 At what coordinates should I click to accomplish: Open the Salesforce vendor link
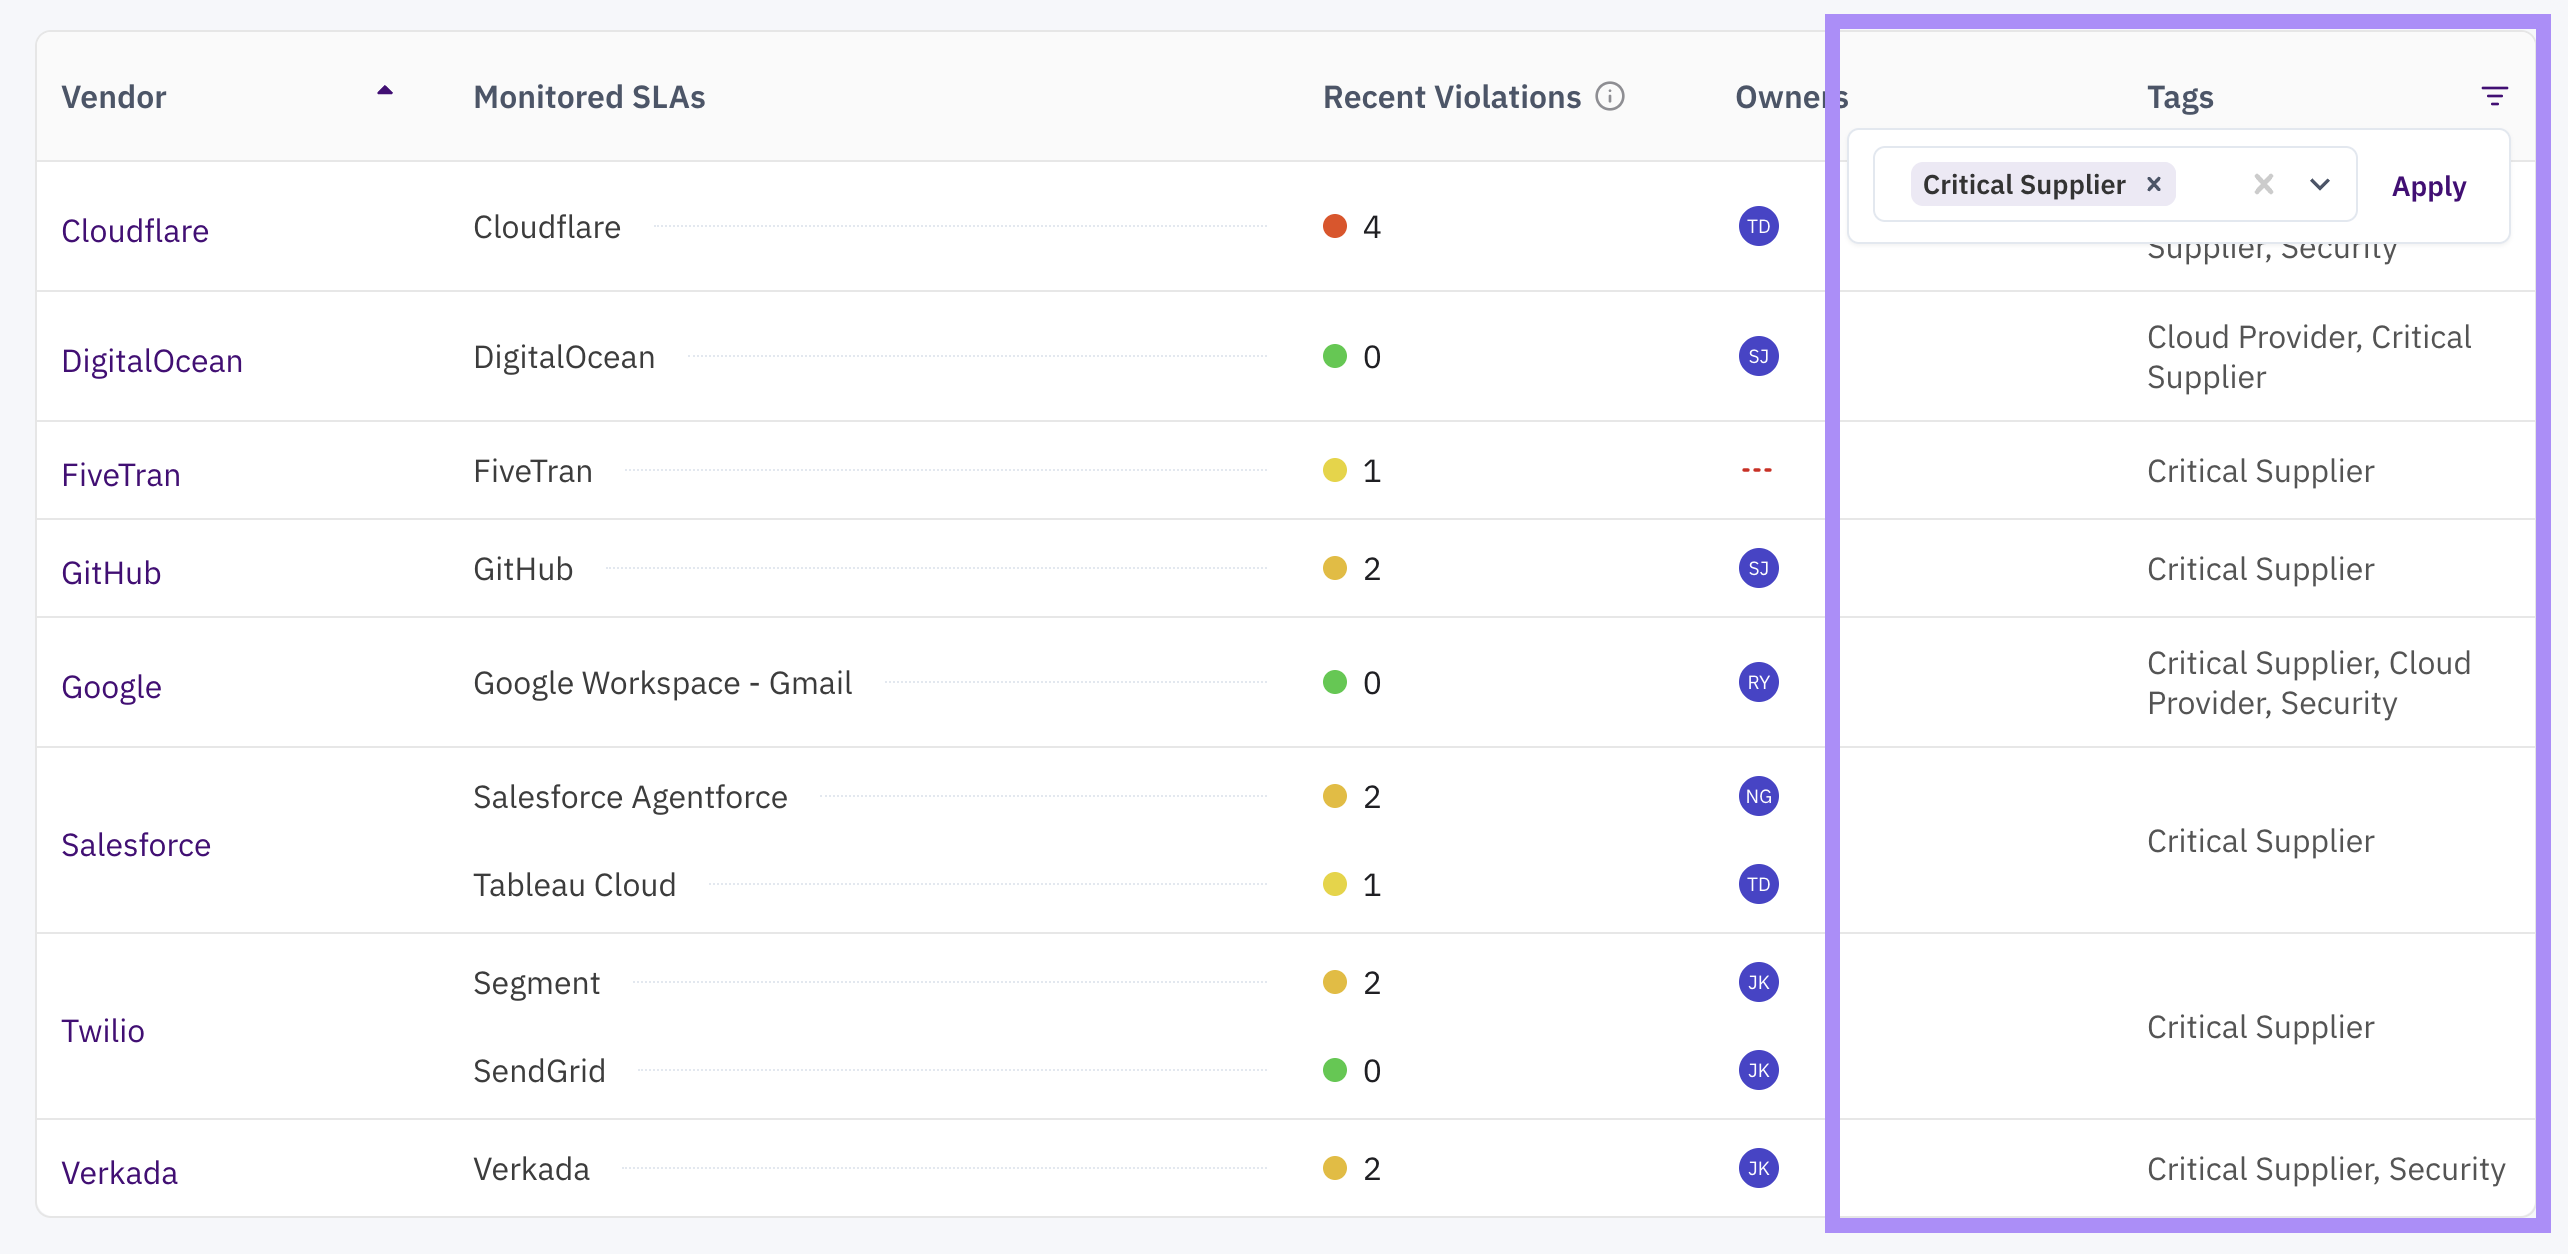click(136, 845)
